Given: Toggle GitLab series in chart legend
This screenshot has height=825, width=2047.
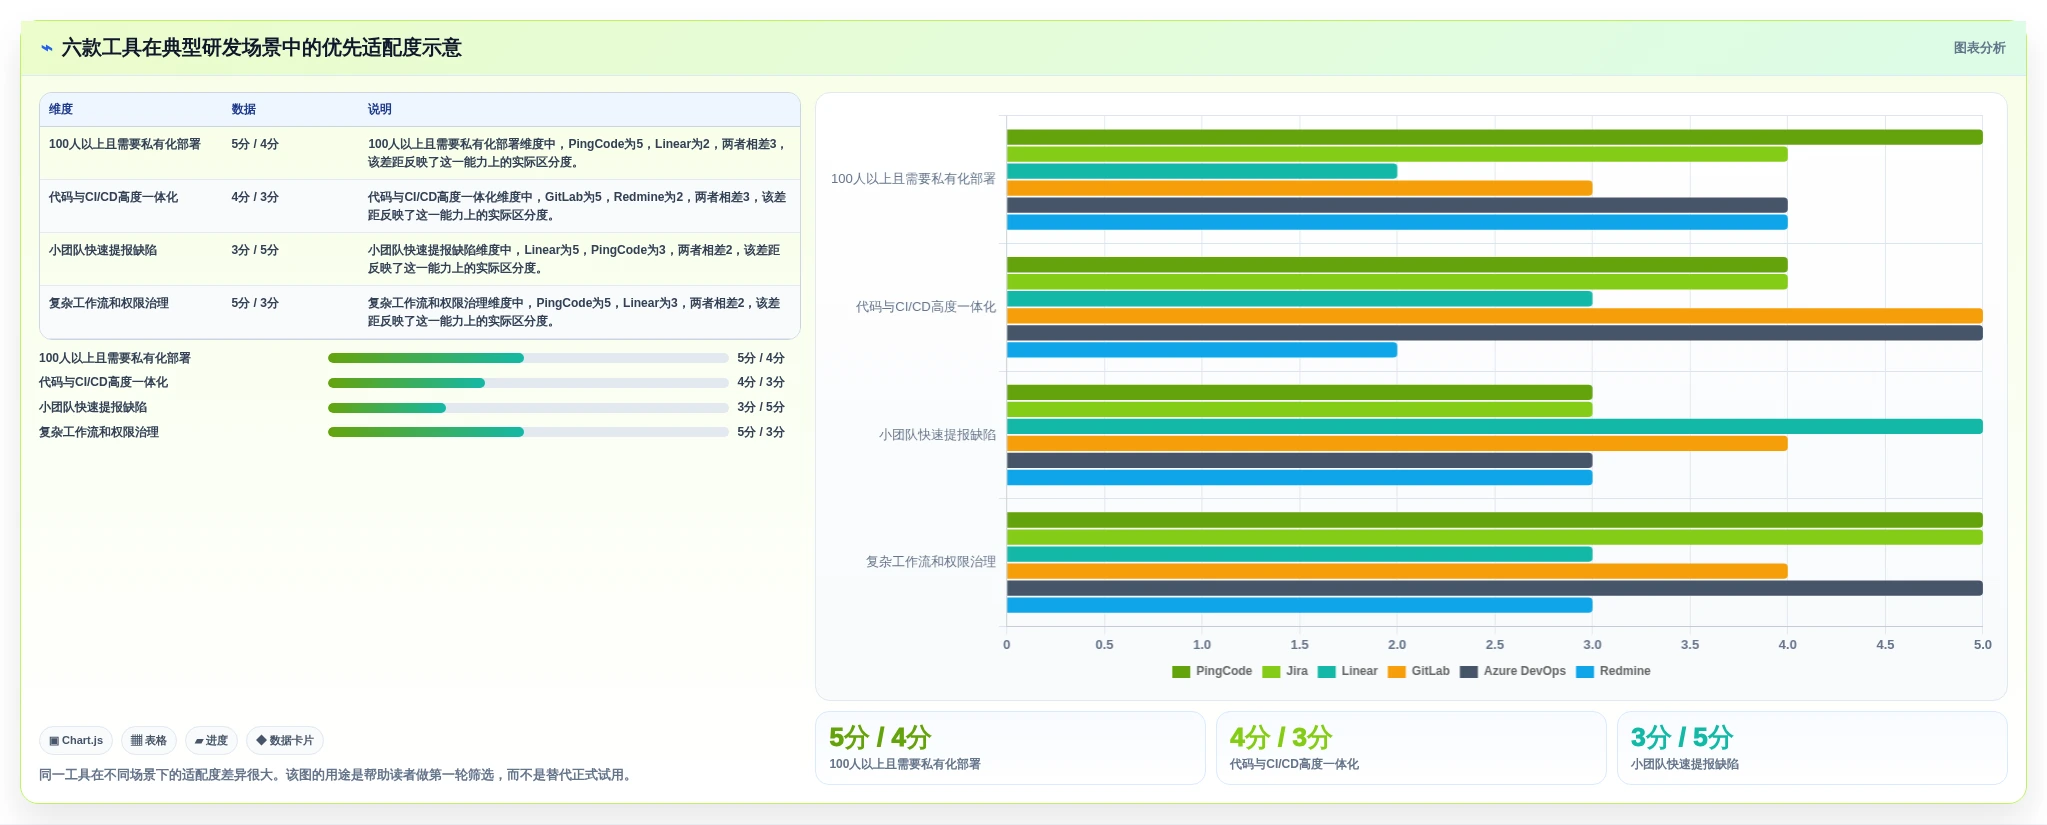Looking at the screenshot, I should point(1419,671).
